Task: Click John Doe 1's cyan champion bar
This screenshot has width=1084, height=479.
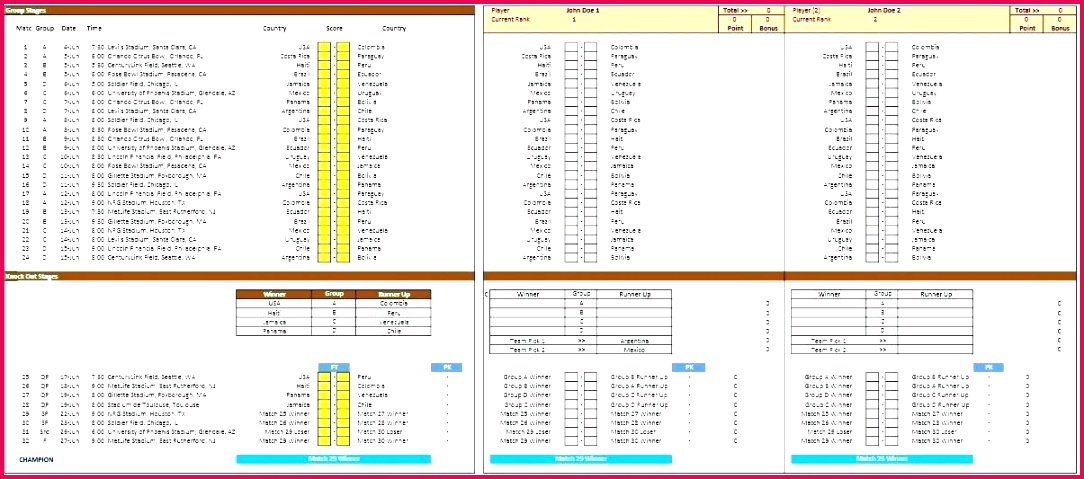Action: click(x=581, y=459)
